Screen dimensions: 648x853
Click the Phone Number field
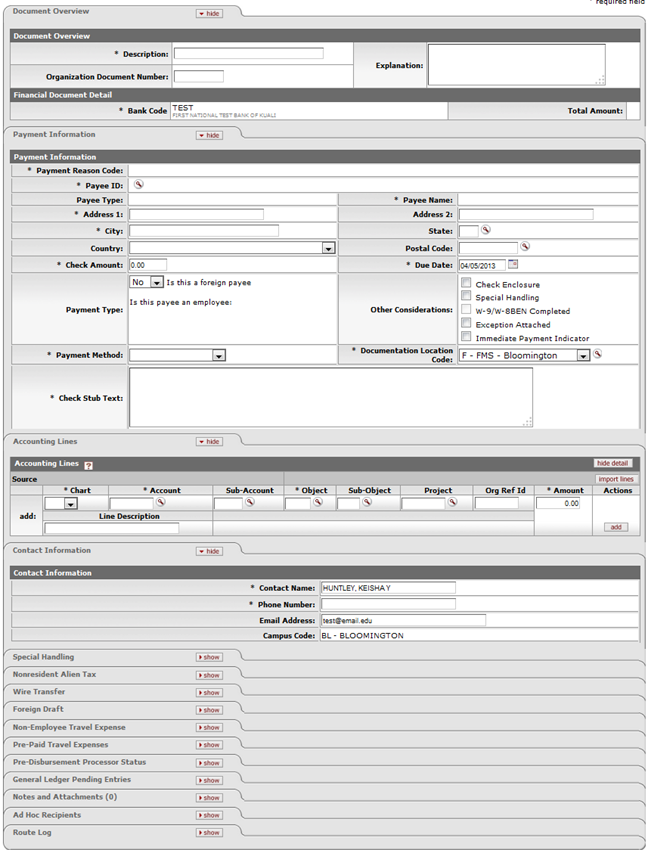(x=388, y=604)
